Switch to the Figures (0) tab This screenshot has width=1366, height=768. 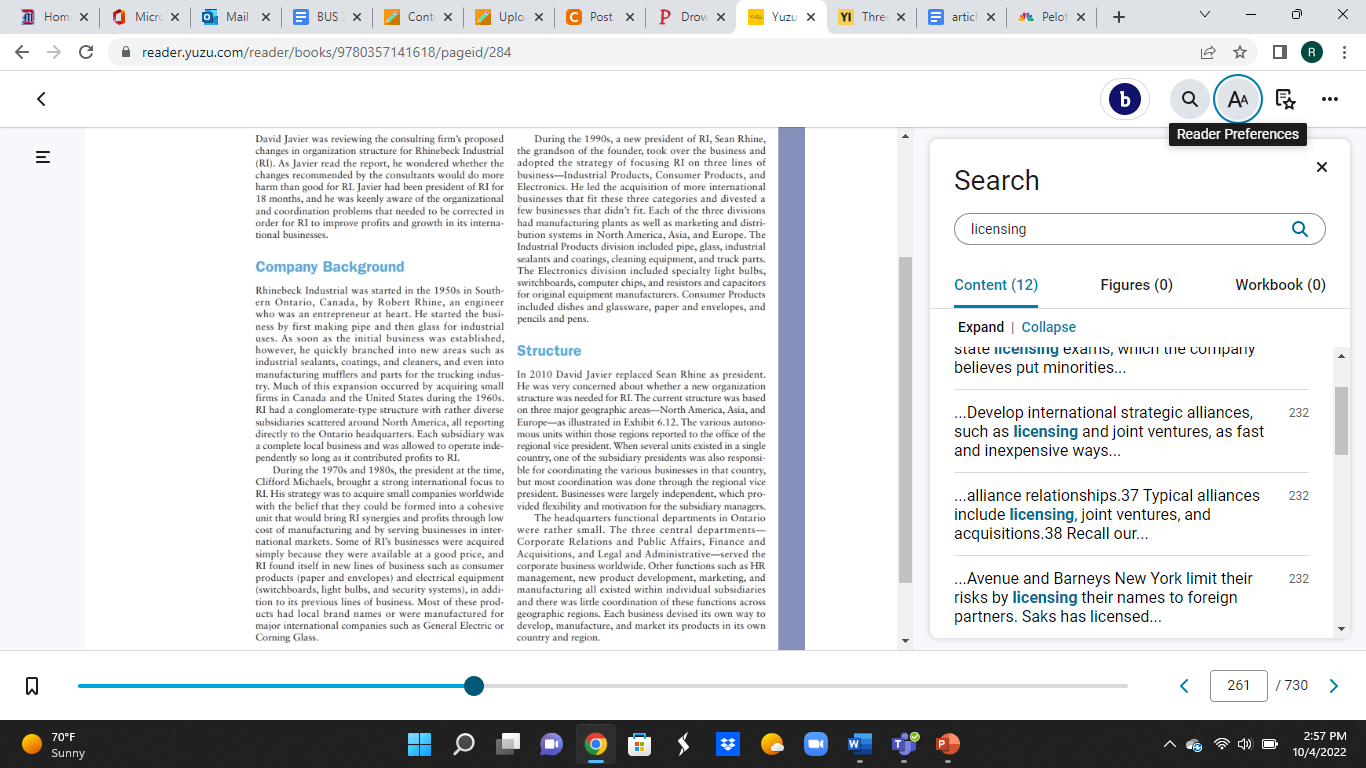(x=1136, y=285)
